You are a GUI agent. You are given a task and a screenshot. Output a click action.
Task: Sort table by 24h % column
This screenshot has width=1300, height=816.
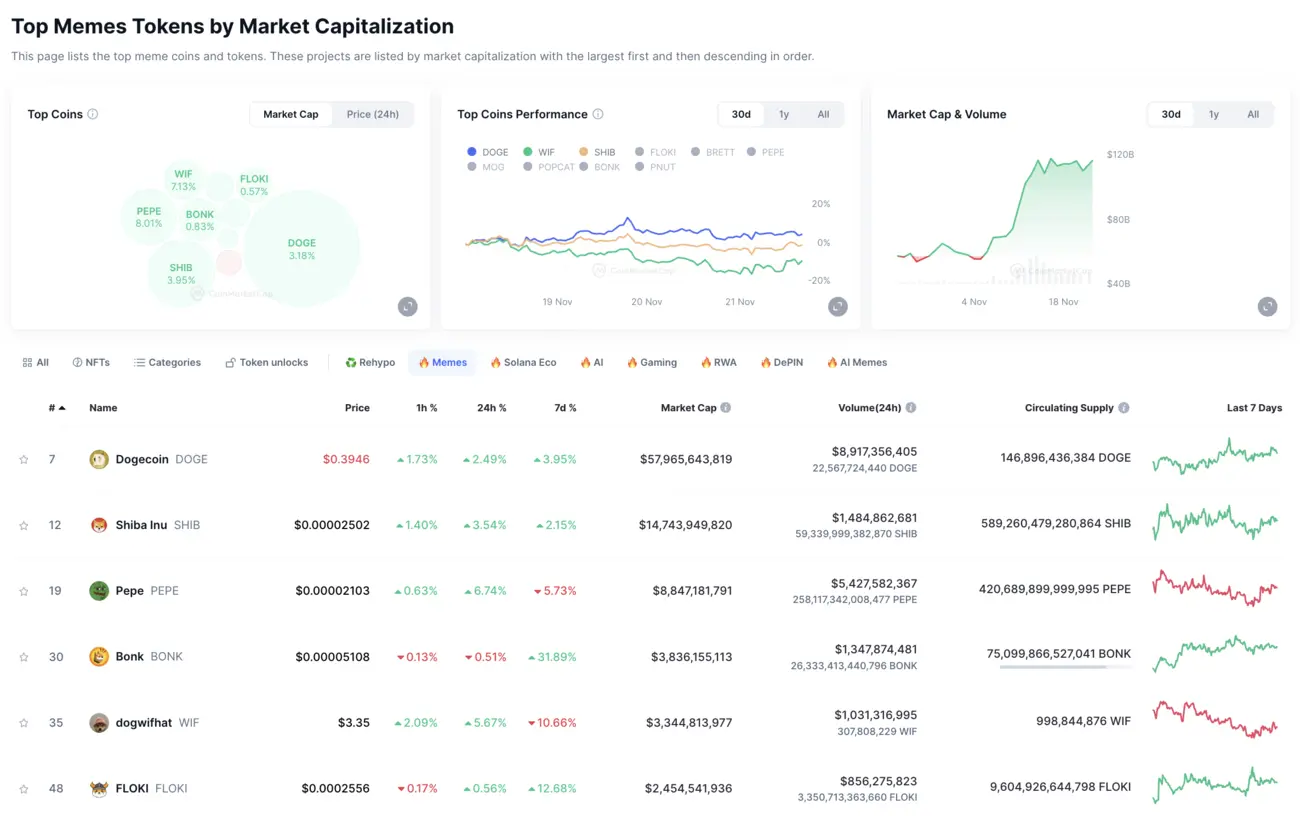point(491,408)
